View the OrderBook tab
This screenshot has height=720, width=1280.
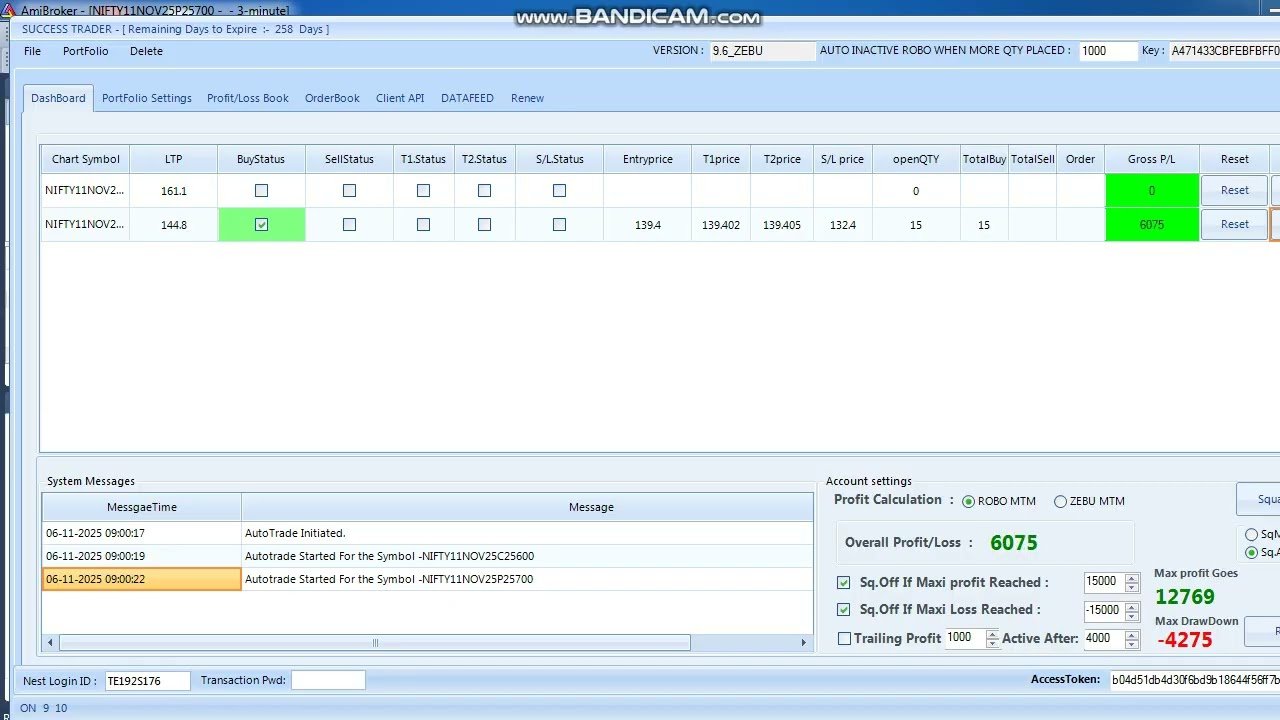pyautogui.click(x=332, y=97)
